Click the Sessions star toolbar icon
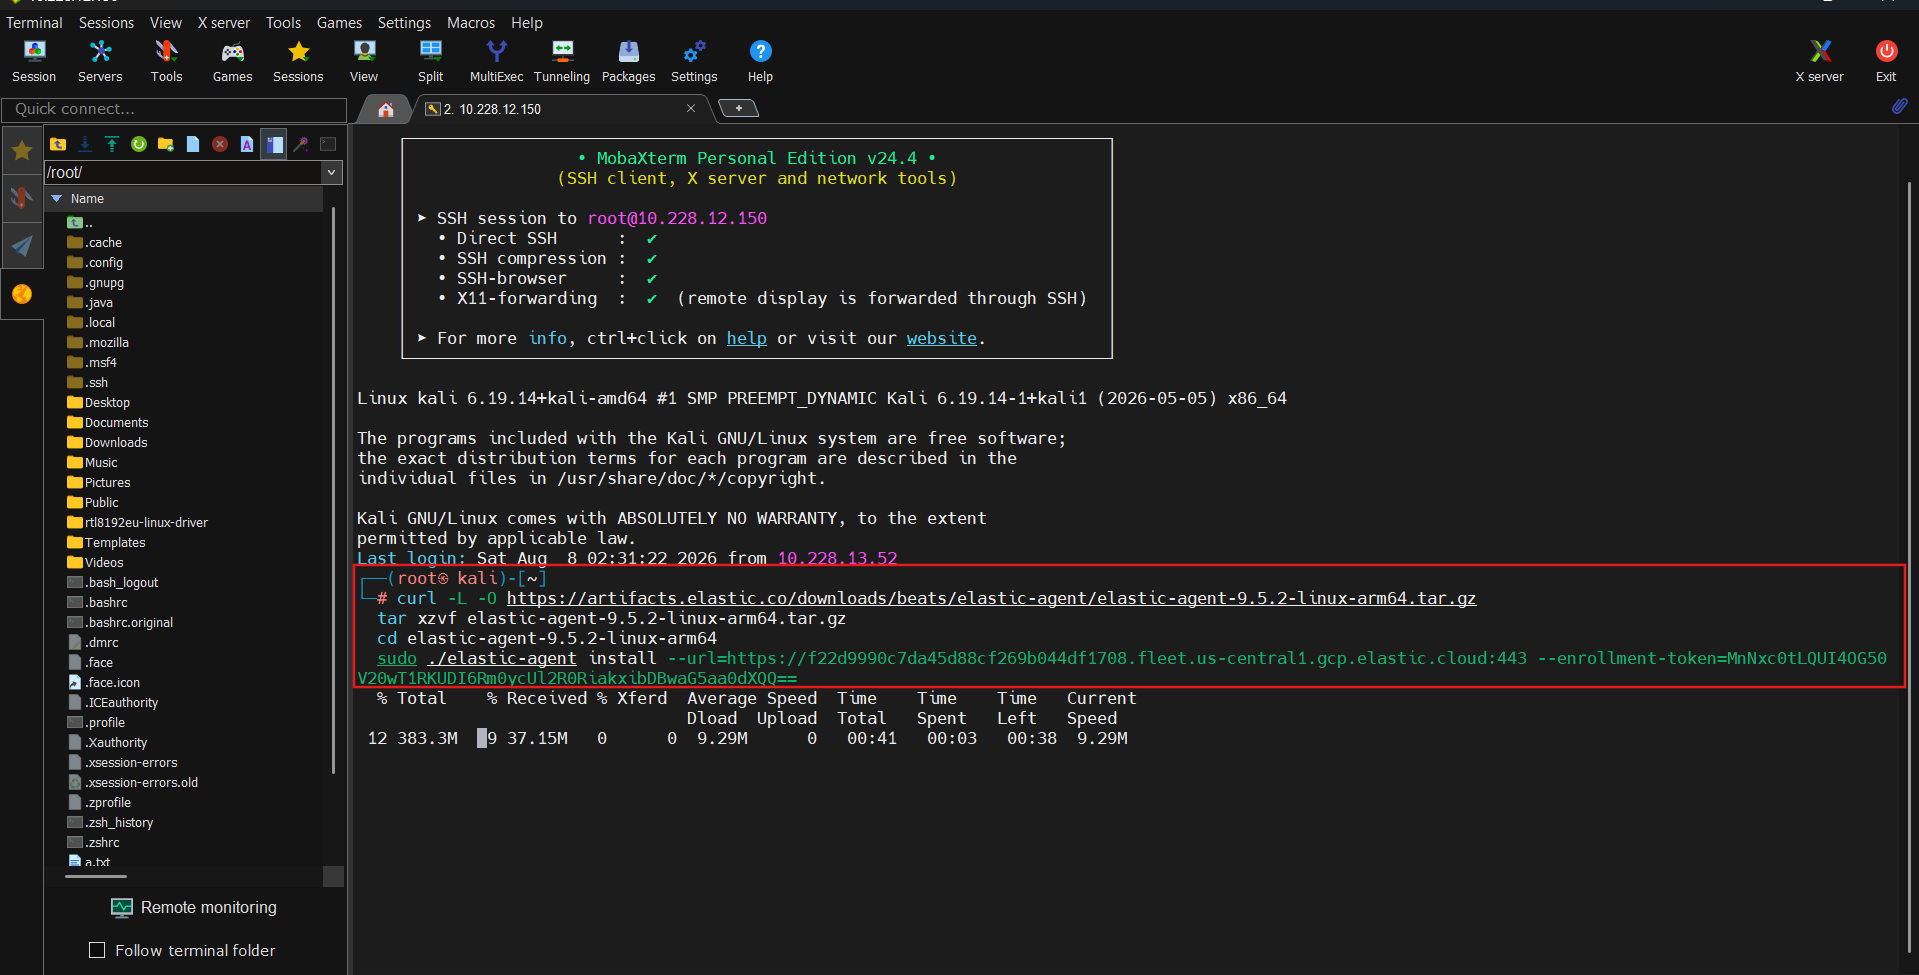 click(298, 60)
